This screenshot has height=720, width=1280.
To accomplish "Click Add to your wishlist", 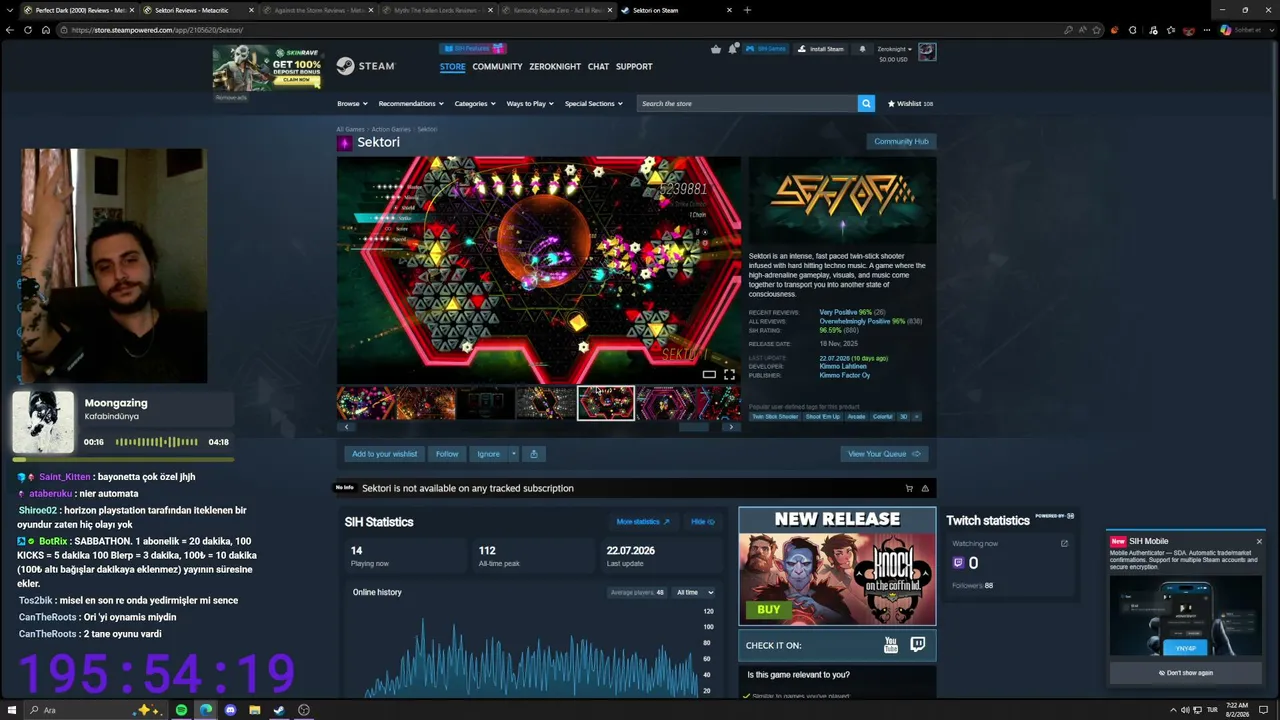I will 384,454.
